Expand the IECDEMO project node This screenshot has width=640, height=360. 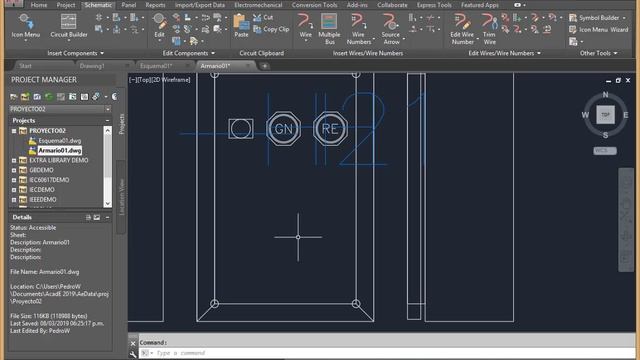[14, 190]
